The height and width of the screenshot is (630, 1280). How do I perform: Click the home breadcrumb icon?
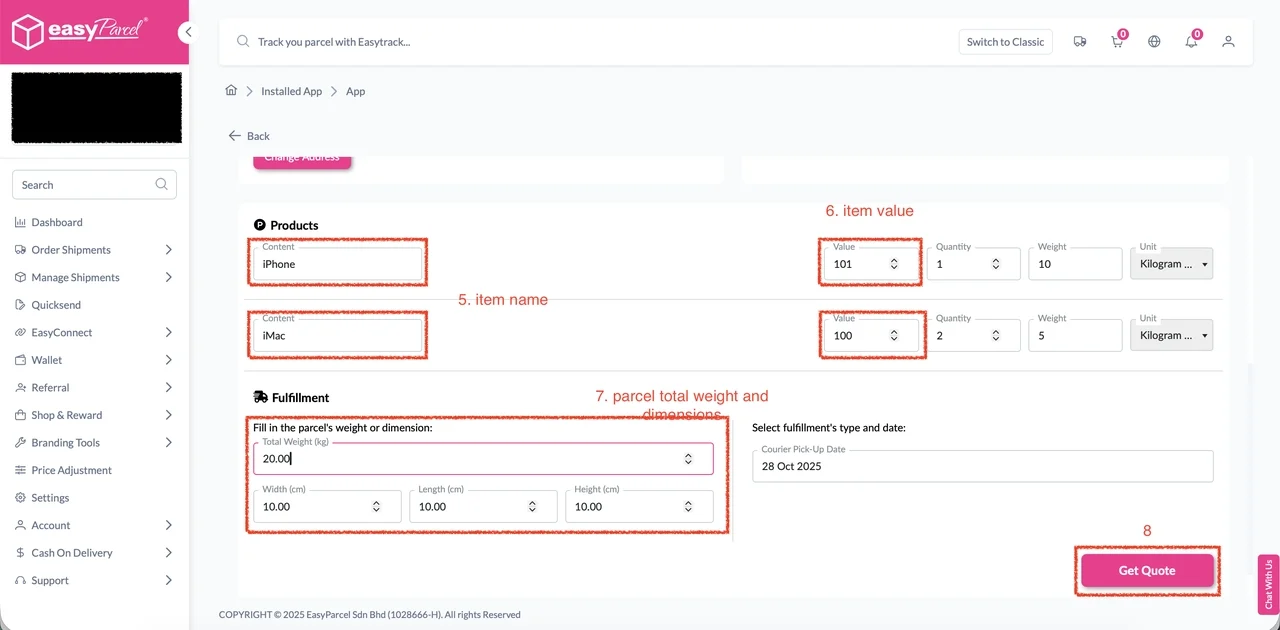coord(231,91)
